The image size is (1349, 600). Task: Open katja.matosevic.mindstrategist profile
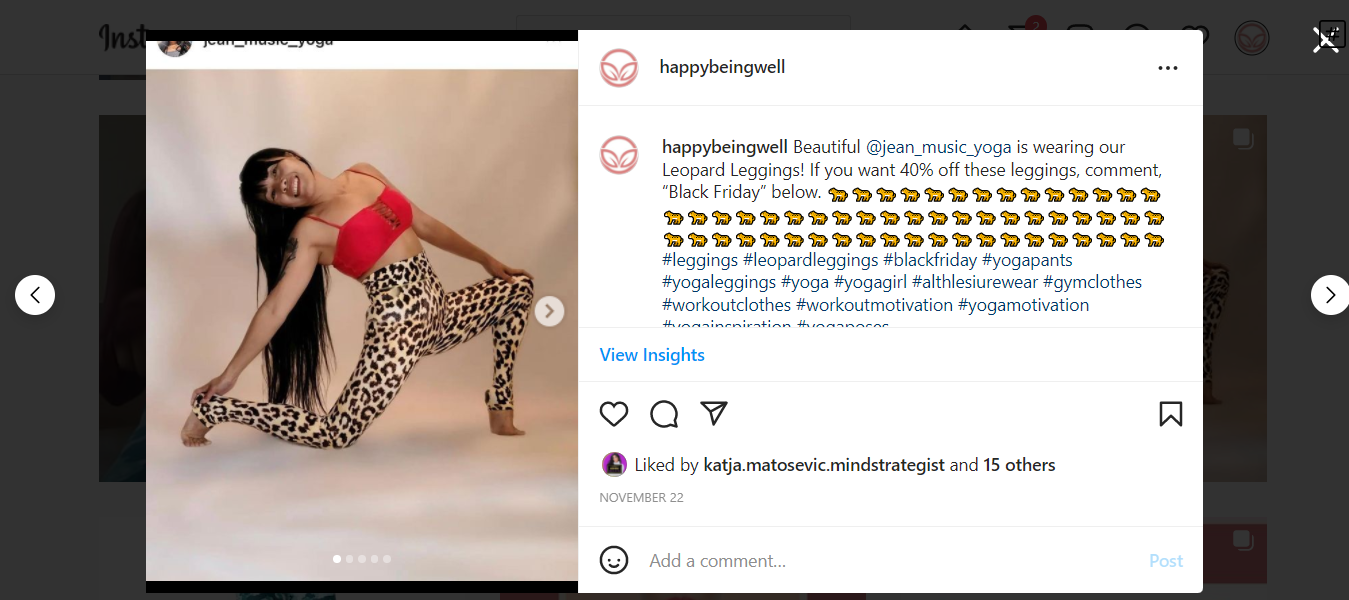(x=824, y=465)
